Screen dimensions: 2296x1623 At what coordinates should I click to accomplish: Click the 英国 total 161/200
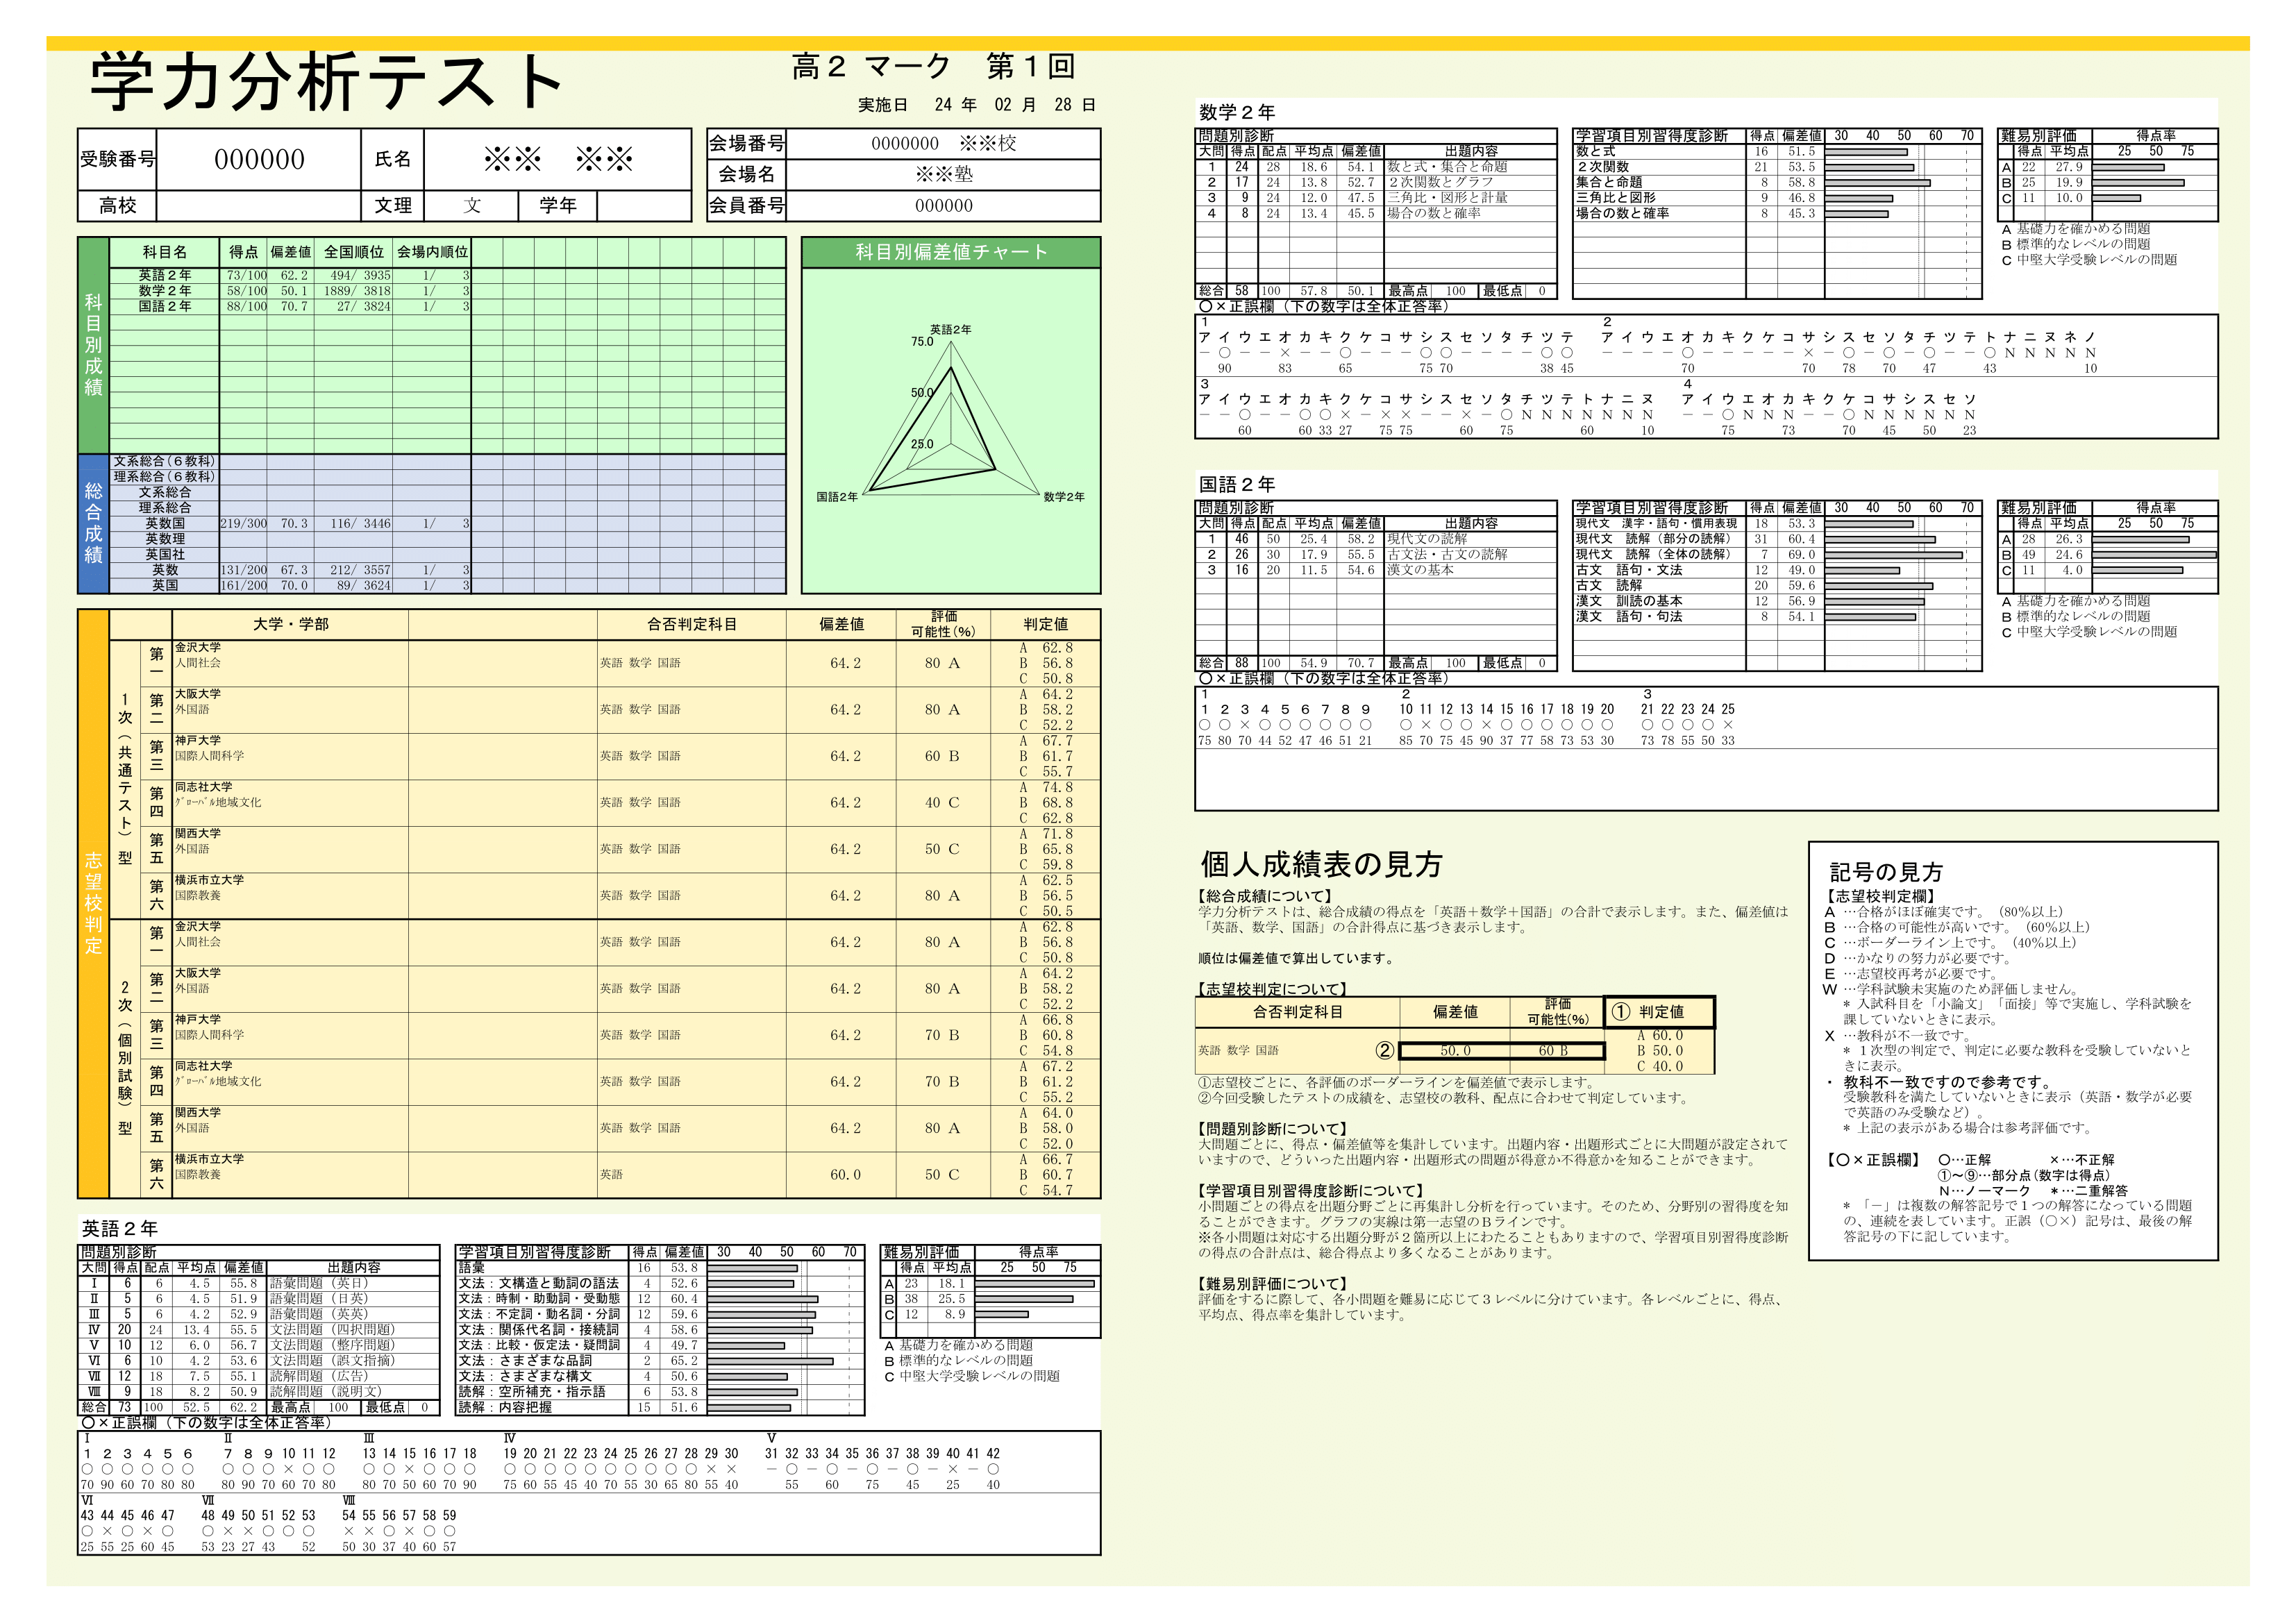[244, 585]
